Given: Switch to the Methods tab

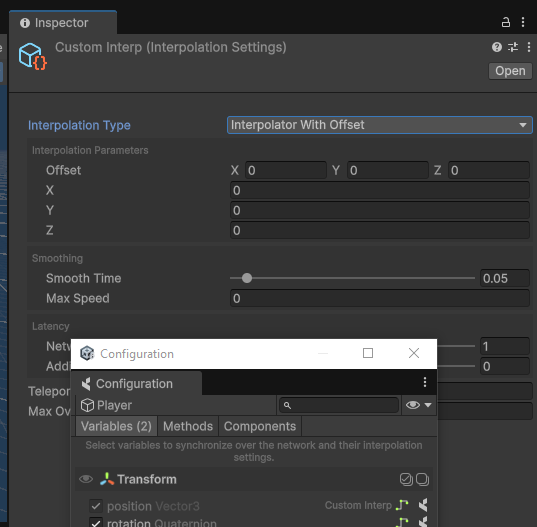Looking at the screenshot, I should point(188,426).
